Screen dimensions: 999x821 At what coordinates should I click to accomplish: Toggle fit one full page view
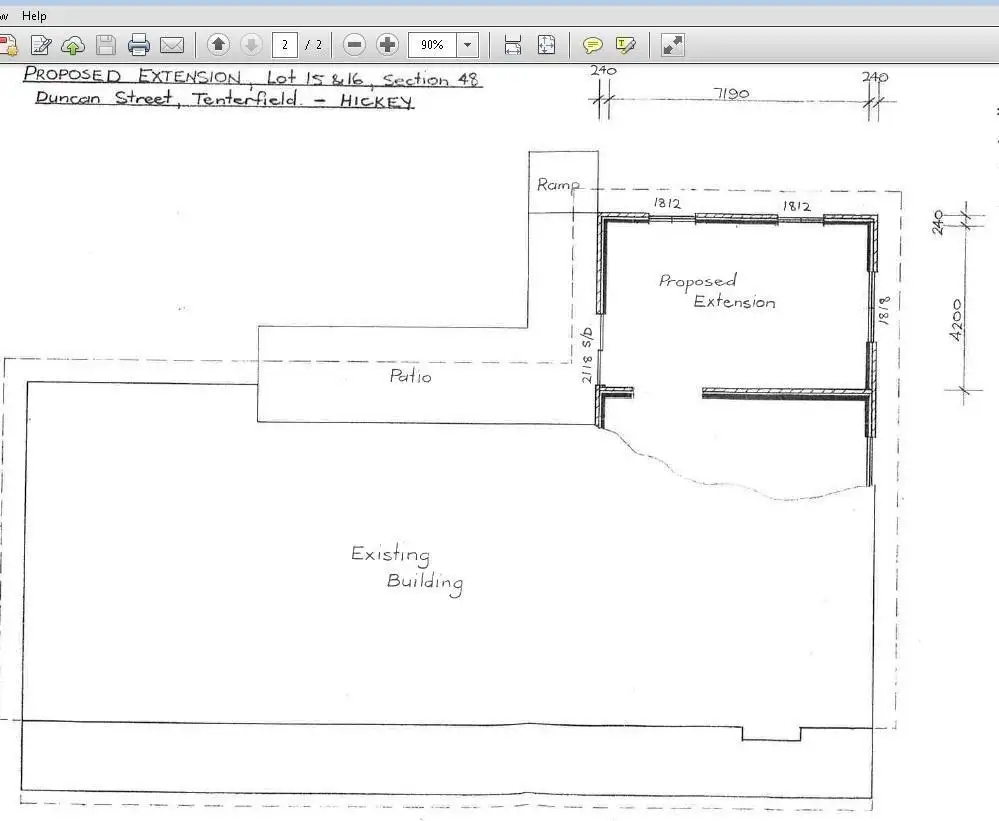pyautogui.click(x=546, y=45)
